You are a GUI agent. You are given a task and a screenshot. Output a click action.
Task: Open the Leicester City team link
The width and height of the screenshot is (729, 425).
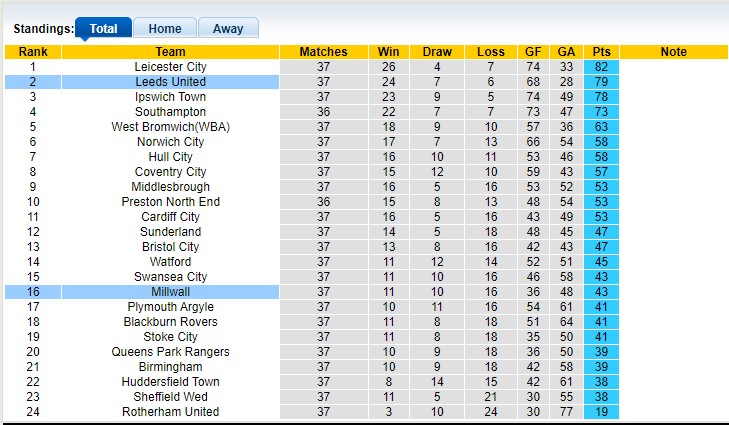[x=170, y=67]
